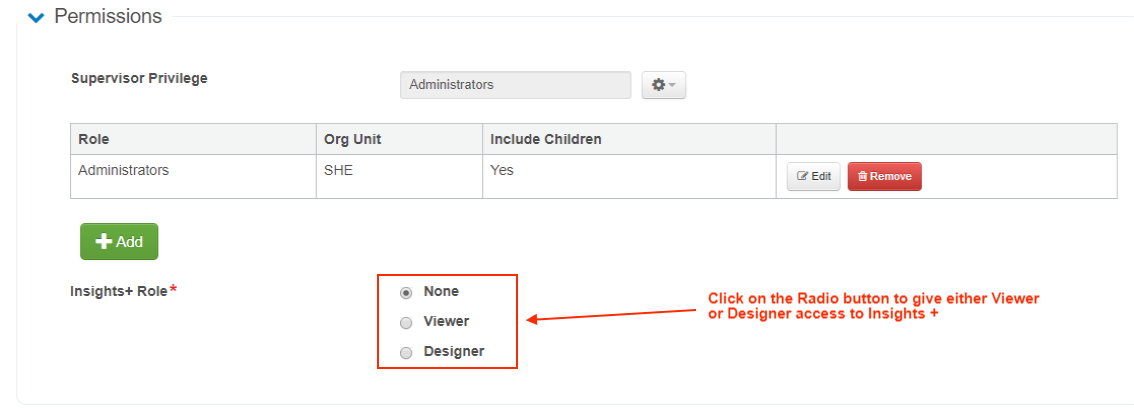
Task: Collapse the Permissions section chevron
Action: pos(36,18)
